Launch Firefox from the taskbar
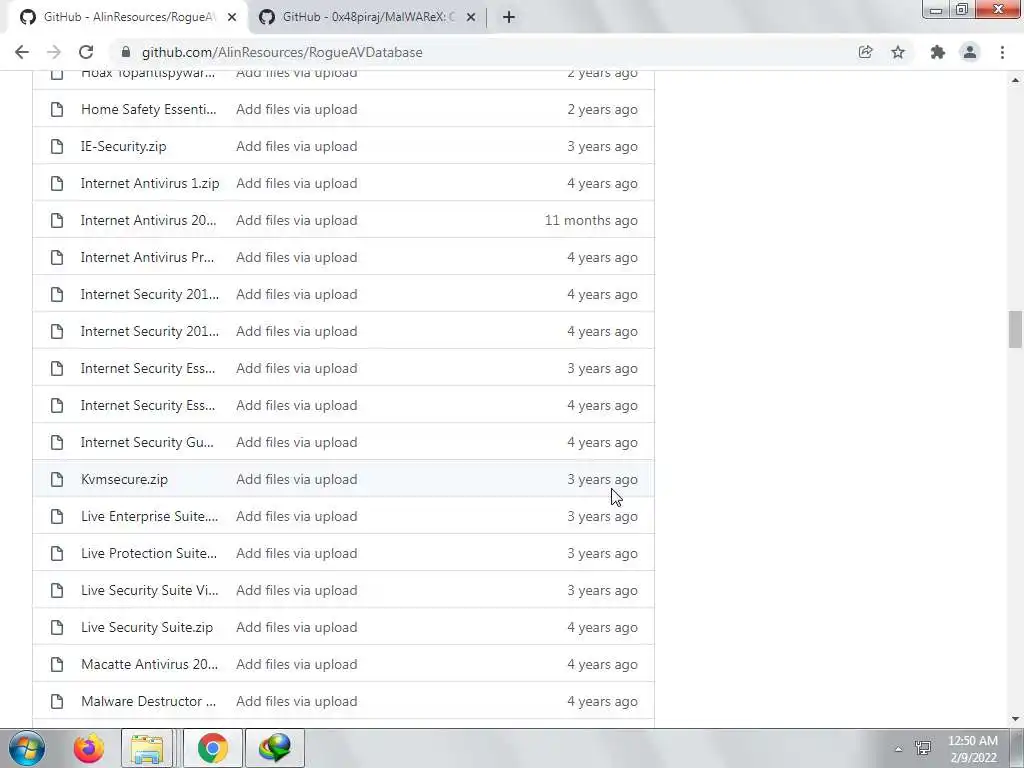Screen dimensions: 1024x768 click(88, 748)
